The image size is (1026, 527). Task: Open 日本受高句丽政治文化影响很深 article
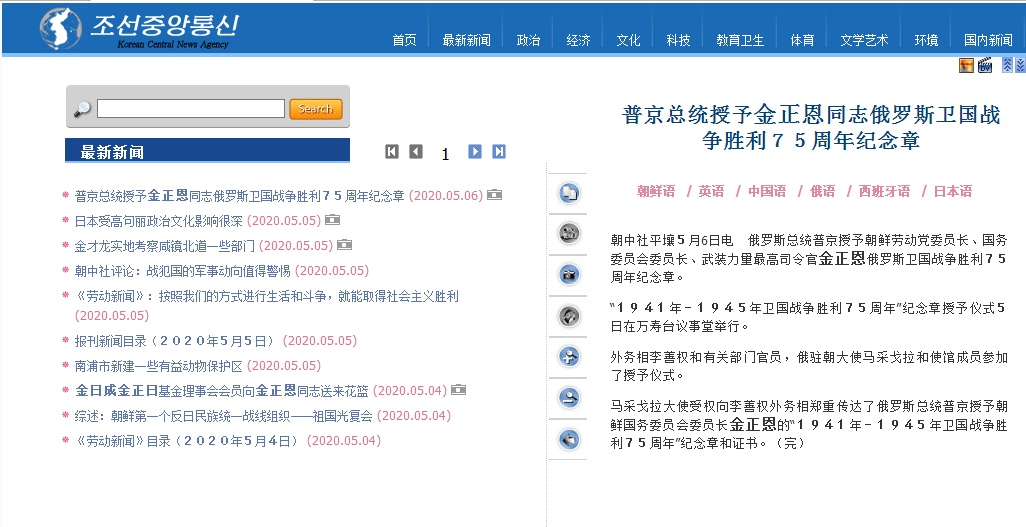coord(158,220)
